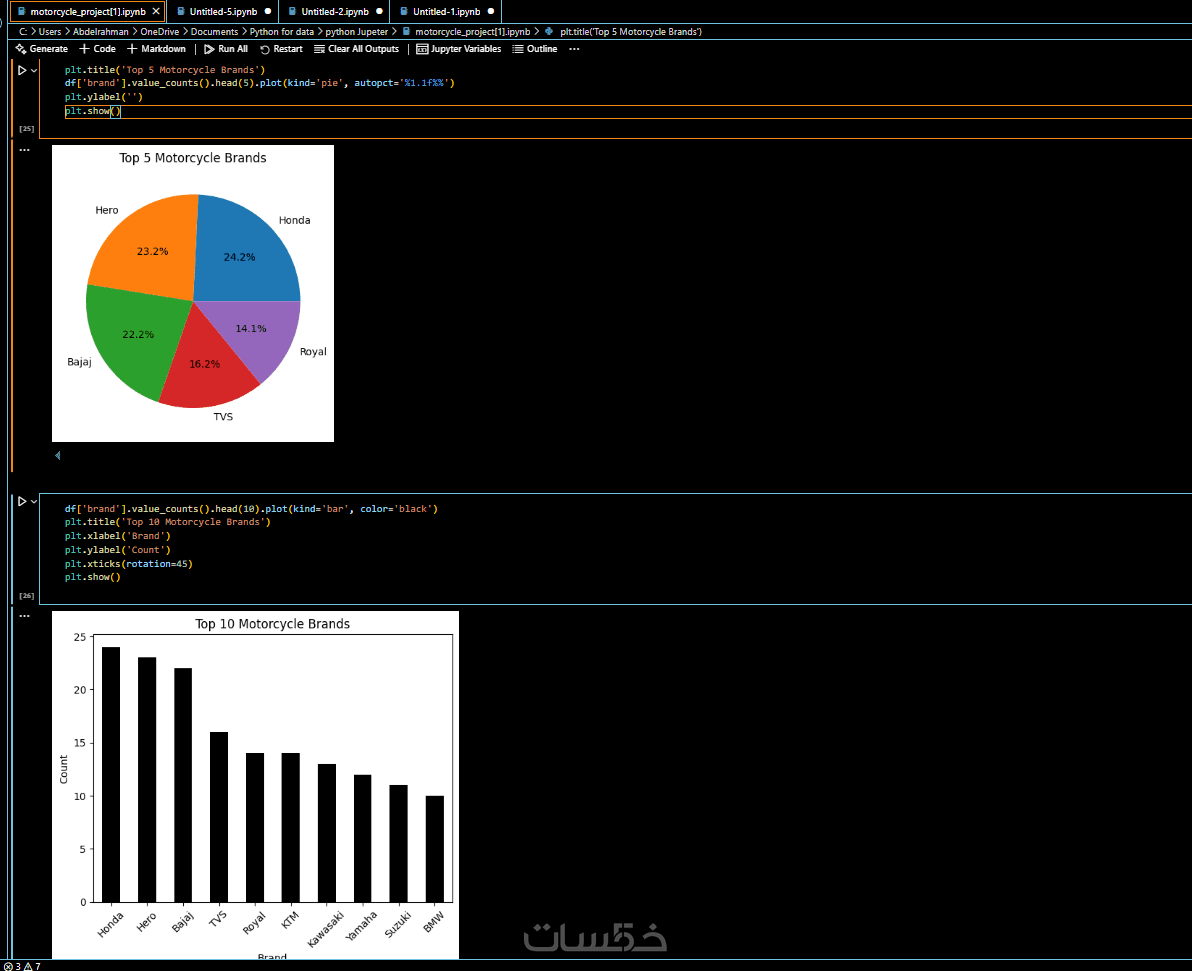Click the Generate sparkle button
Screen dimensions: 1192x971
point(42,49)
